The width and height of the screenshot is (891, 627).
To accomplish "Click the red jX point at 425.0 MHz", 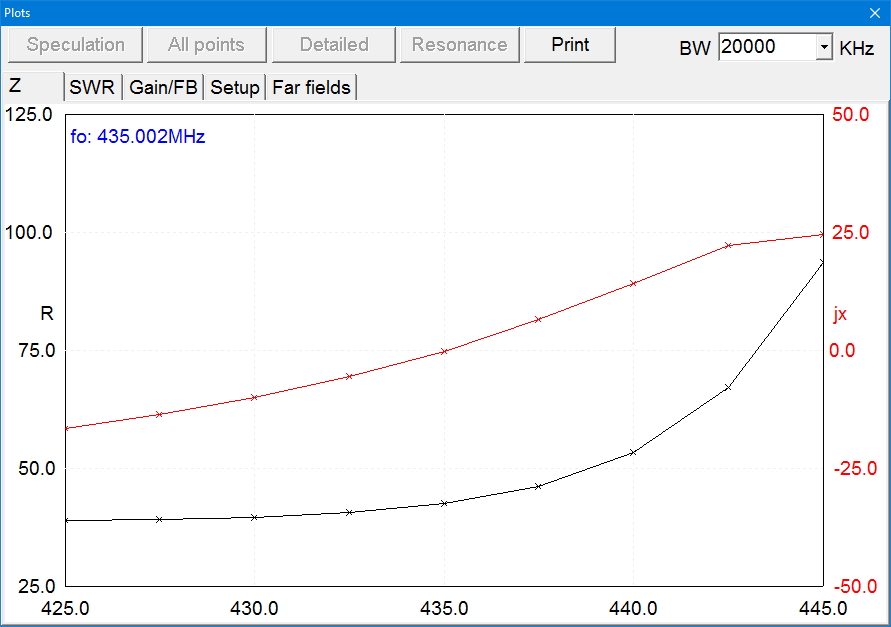I will (65, 428).
